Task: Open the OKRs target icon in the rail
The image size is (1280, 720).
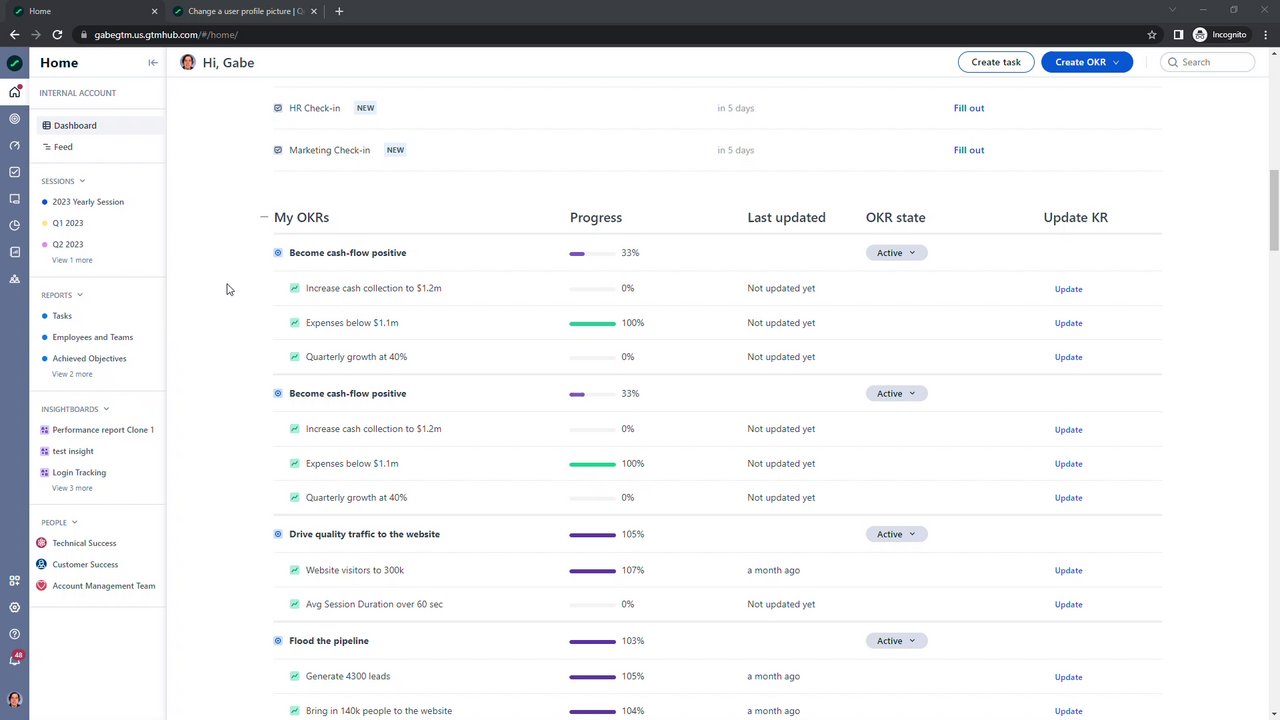Action: click(14, 119)
